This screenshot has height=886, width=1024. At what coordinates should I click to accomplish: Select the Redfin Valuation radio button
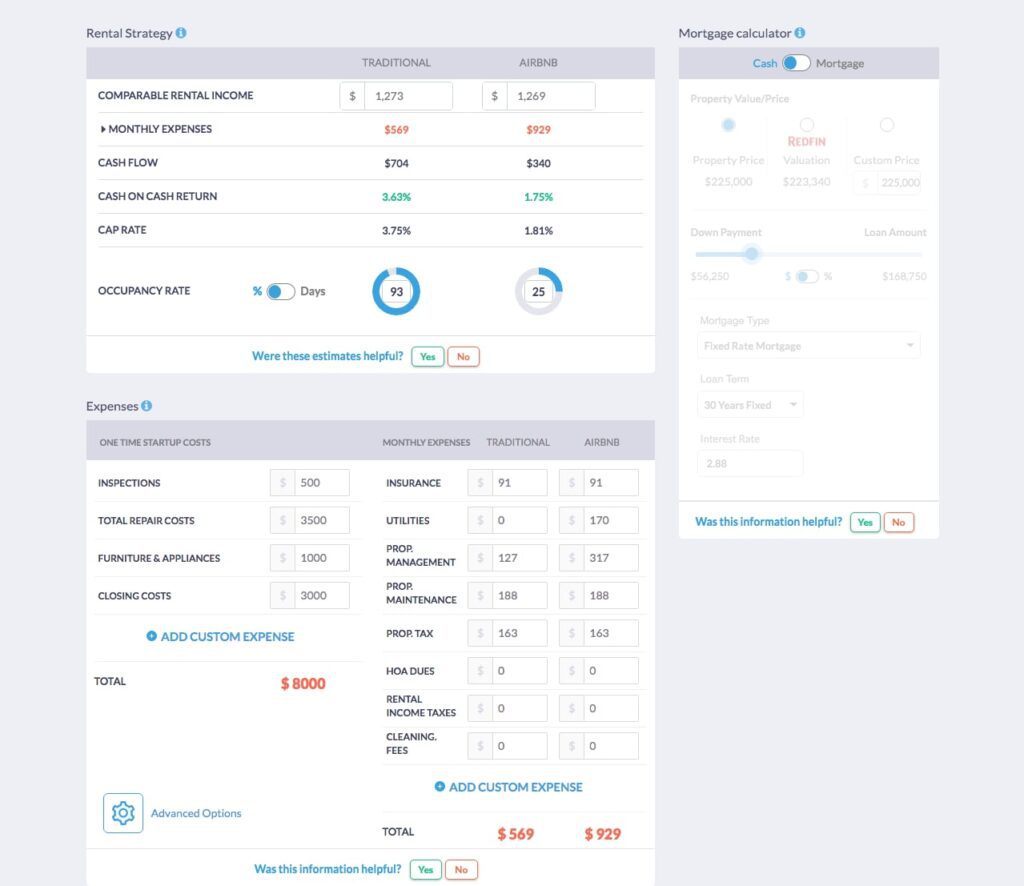tap(806, 124)
